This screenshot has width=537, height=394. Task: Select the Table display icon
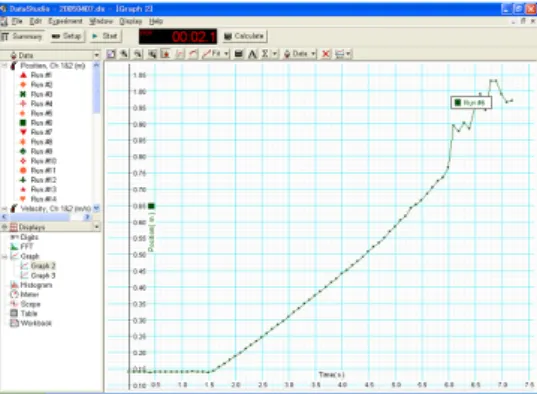(14, 313)
